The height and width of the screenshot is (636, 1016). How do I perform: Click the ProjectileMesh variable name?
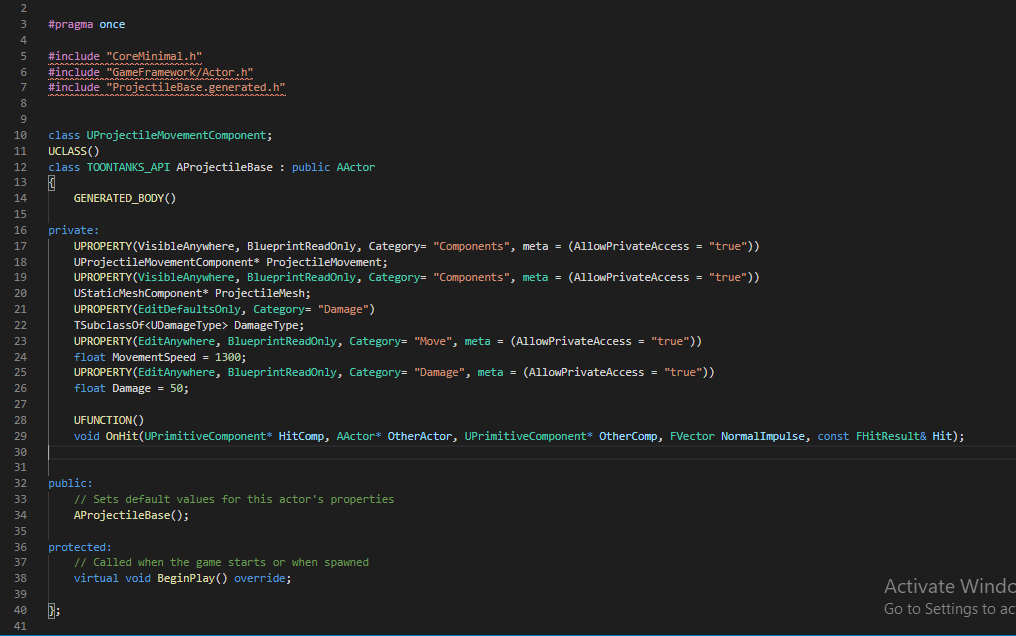pos(262,293)
